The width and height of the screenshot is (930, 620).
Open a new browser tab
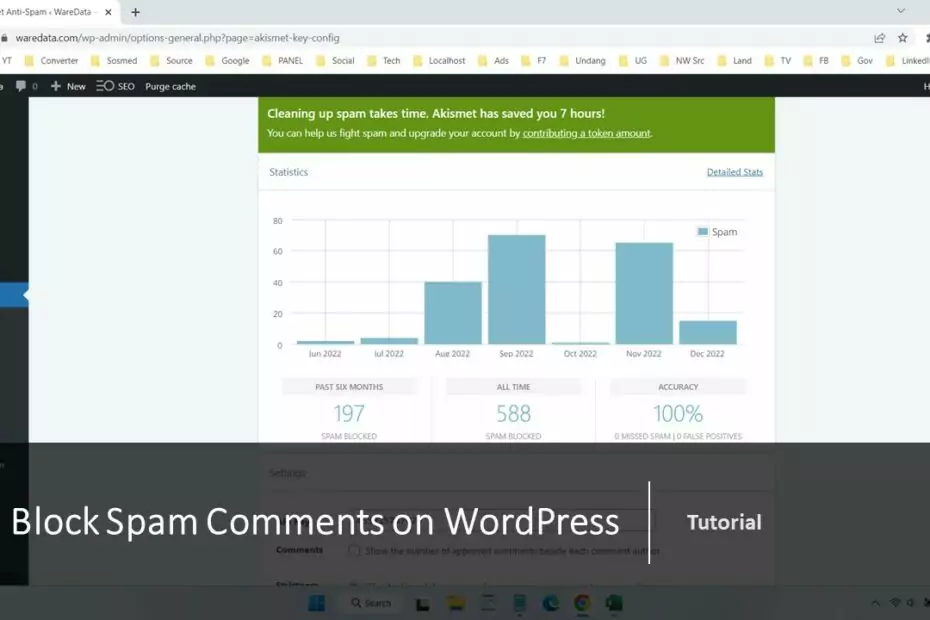pyautogui.click(x=136, y=12)
